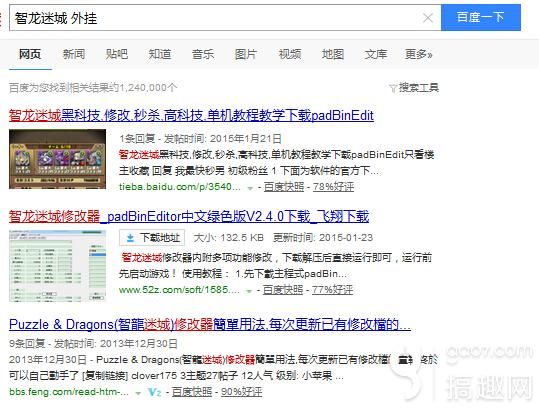The image size is (539, 409).
Task: Select text 更新时间: 2015-01-23
Action: coord(323,237)
